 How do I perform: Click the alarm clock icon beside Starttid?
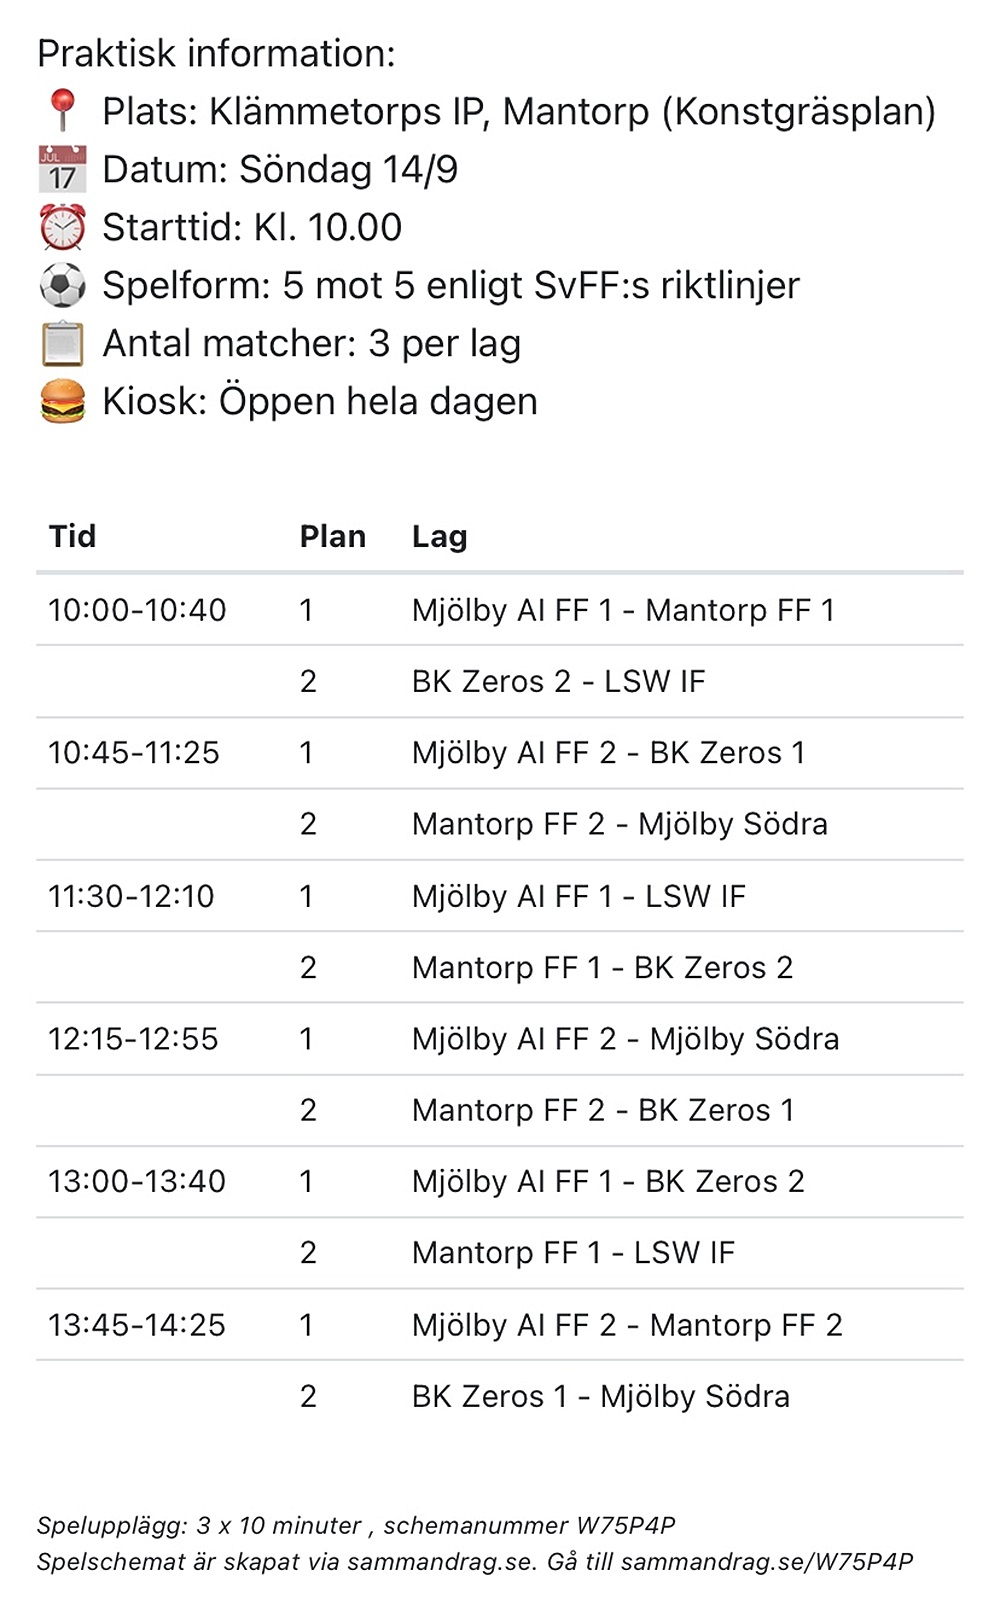62,227
